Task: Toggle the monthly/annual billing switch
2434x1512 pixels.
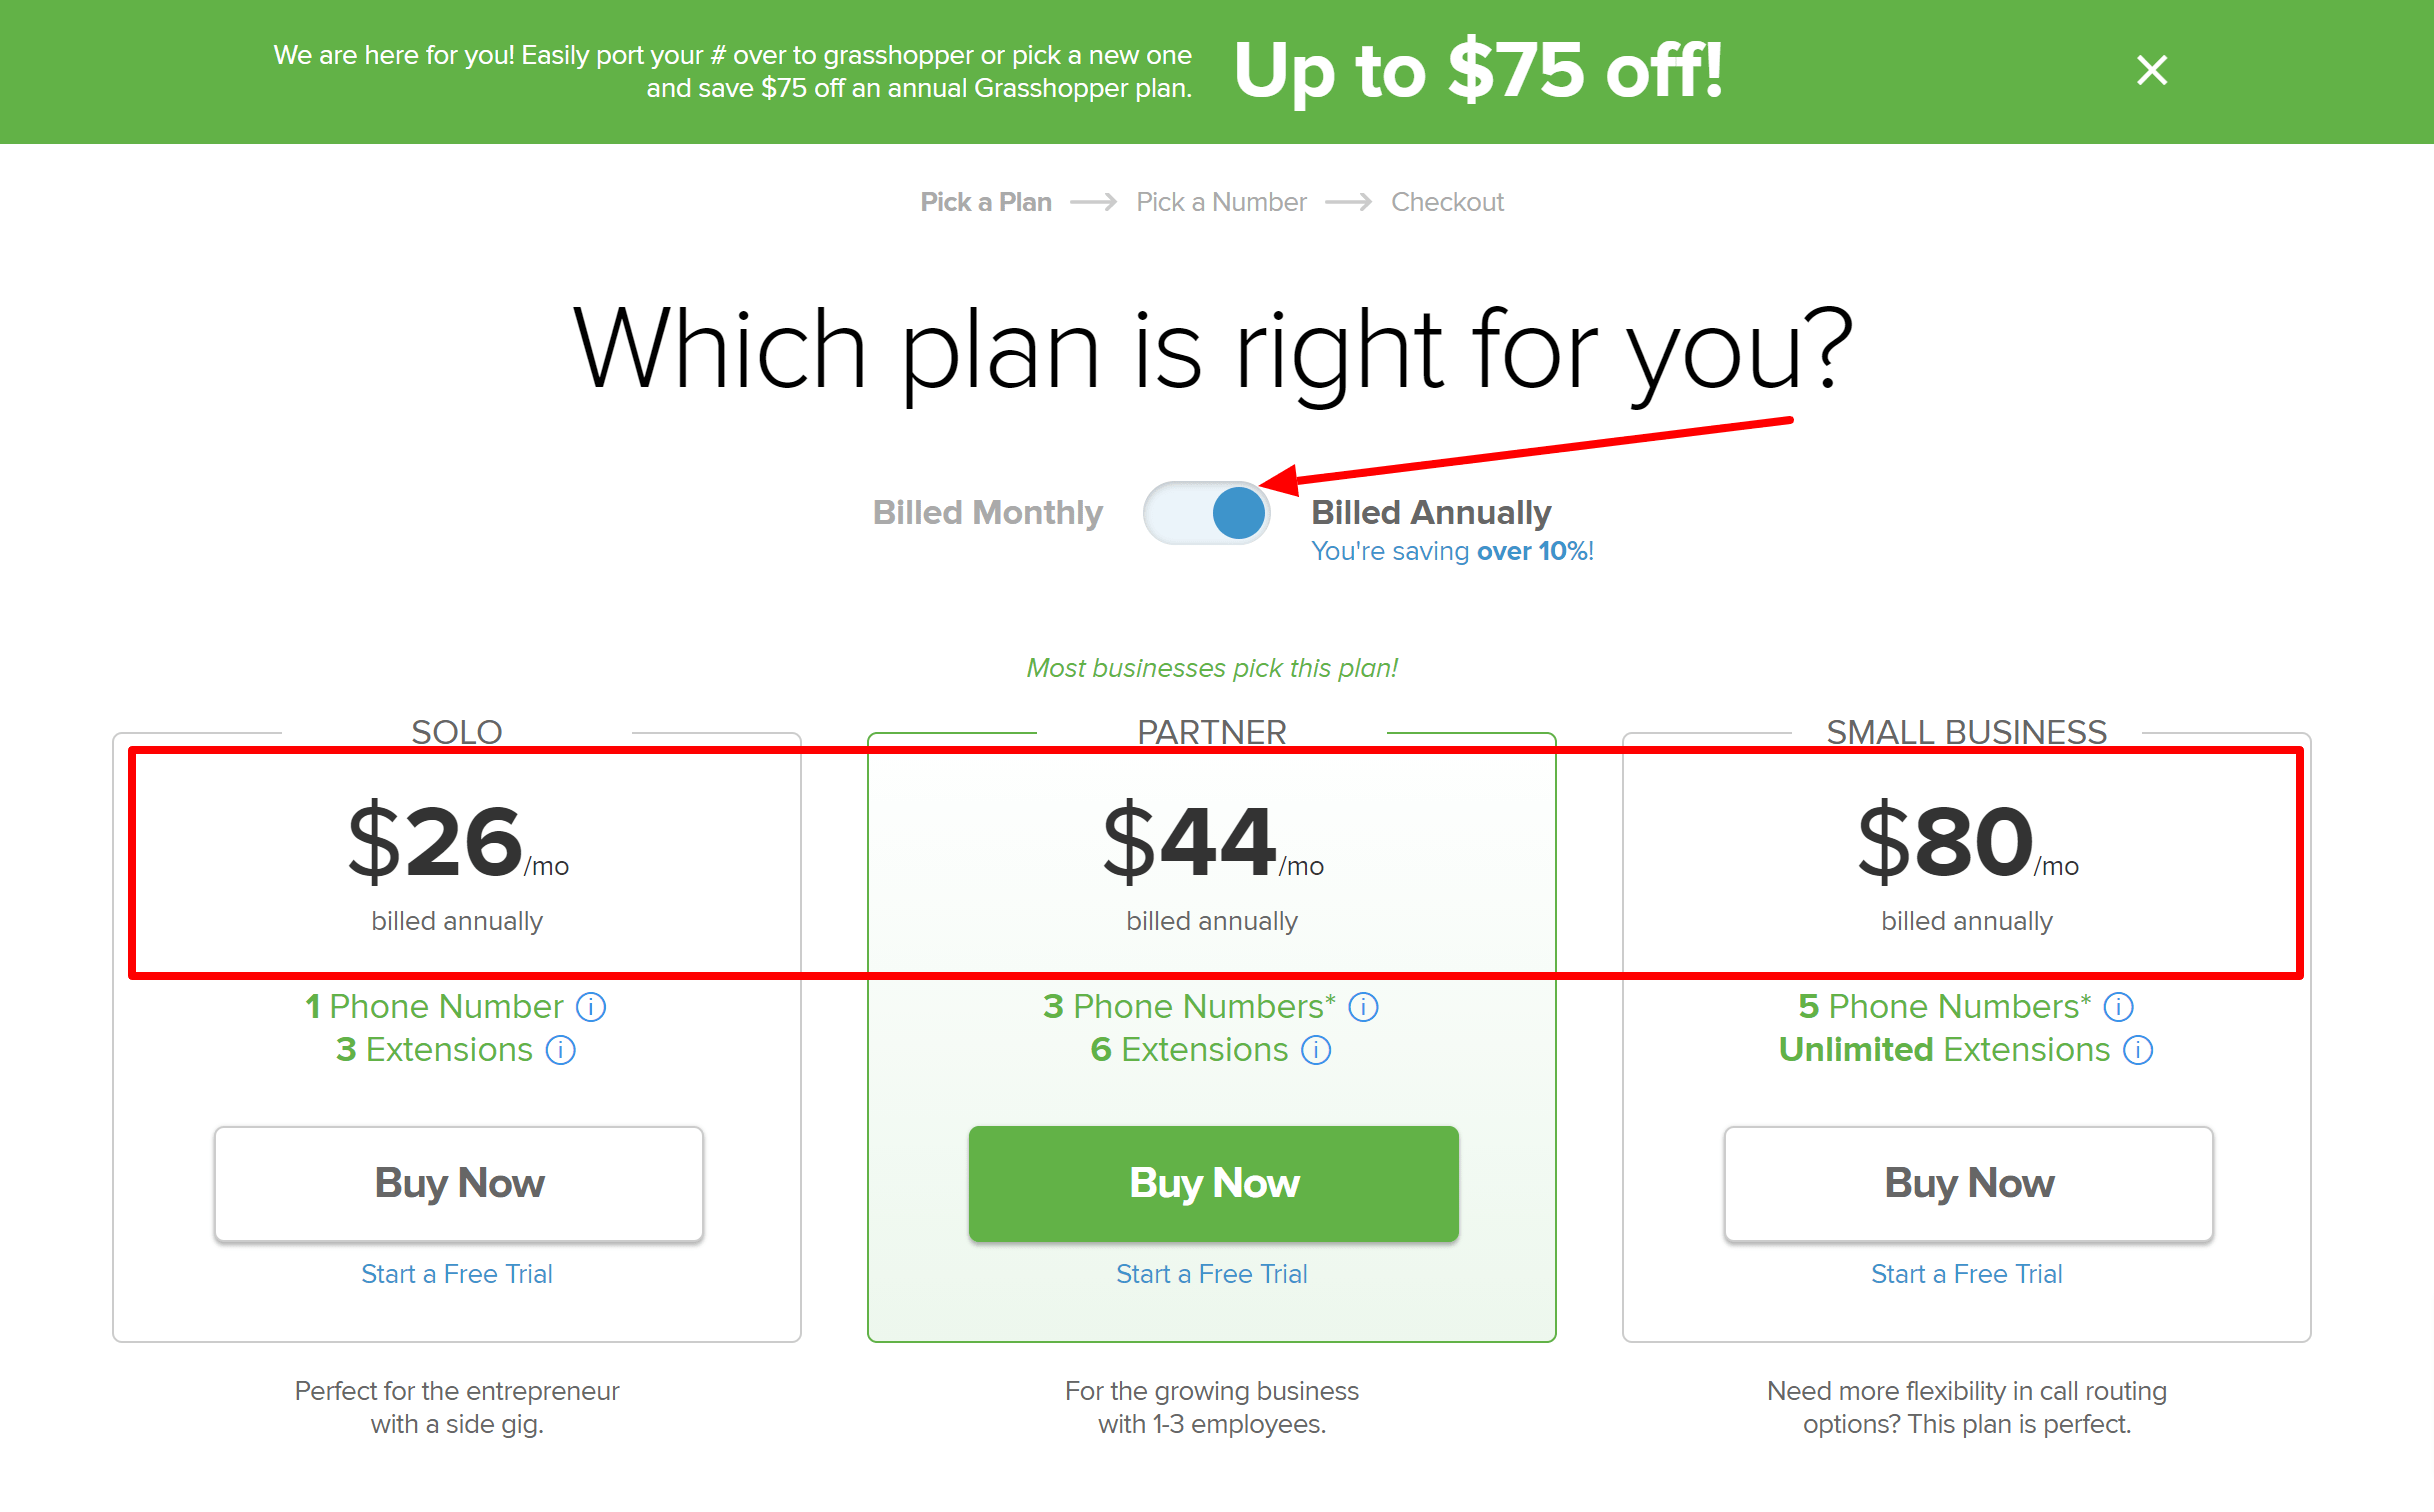Action: pos(1207,513)
